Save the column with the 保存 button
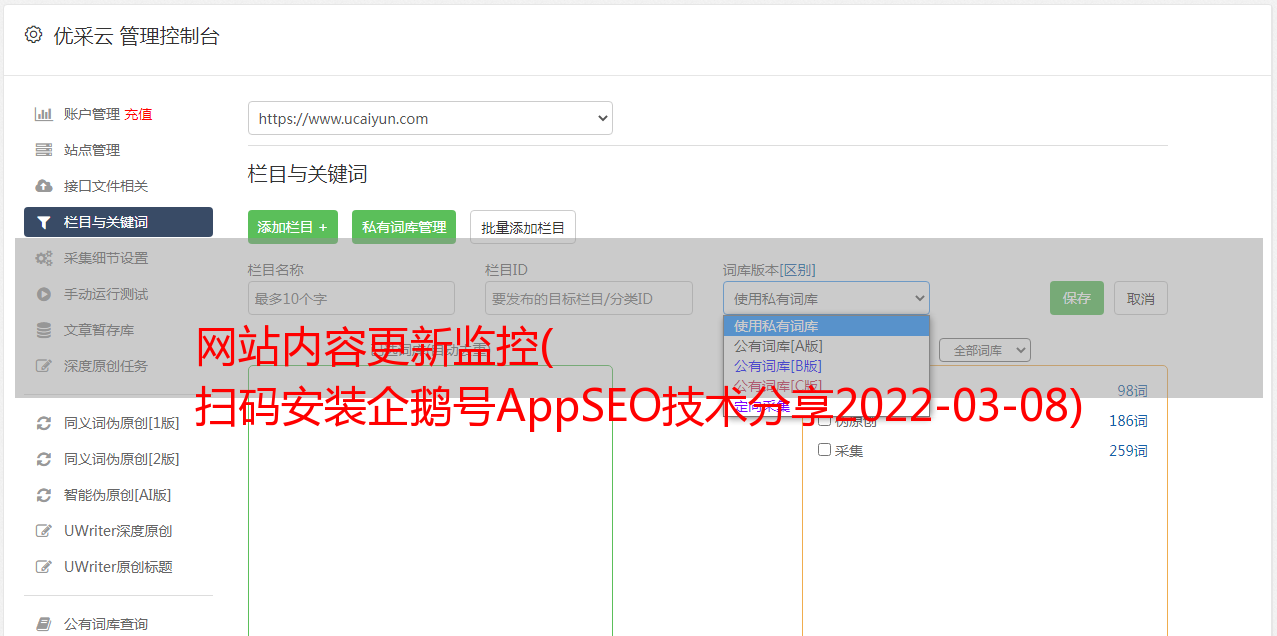This screenshot has height=636, width=1277. [x=1077, y=298]
